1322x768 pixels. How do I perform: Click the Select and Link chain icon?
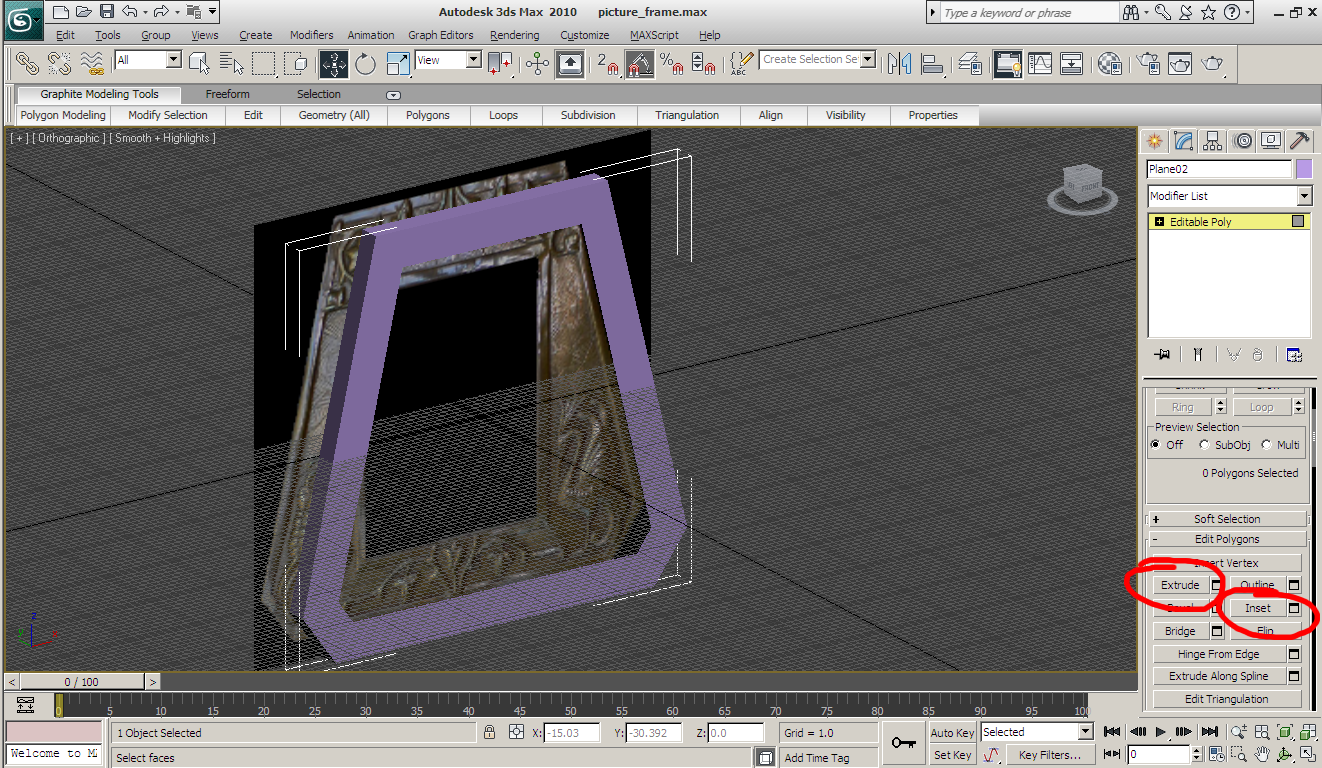click(26, 64)
